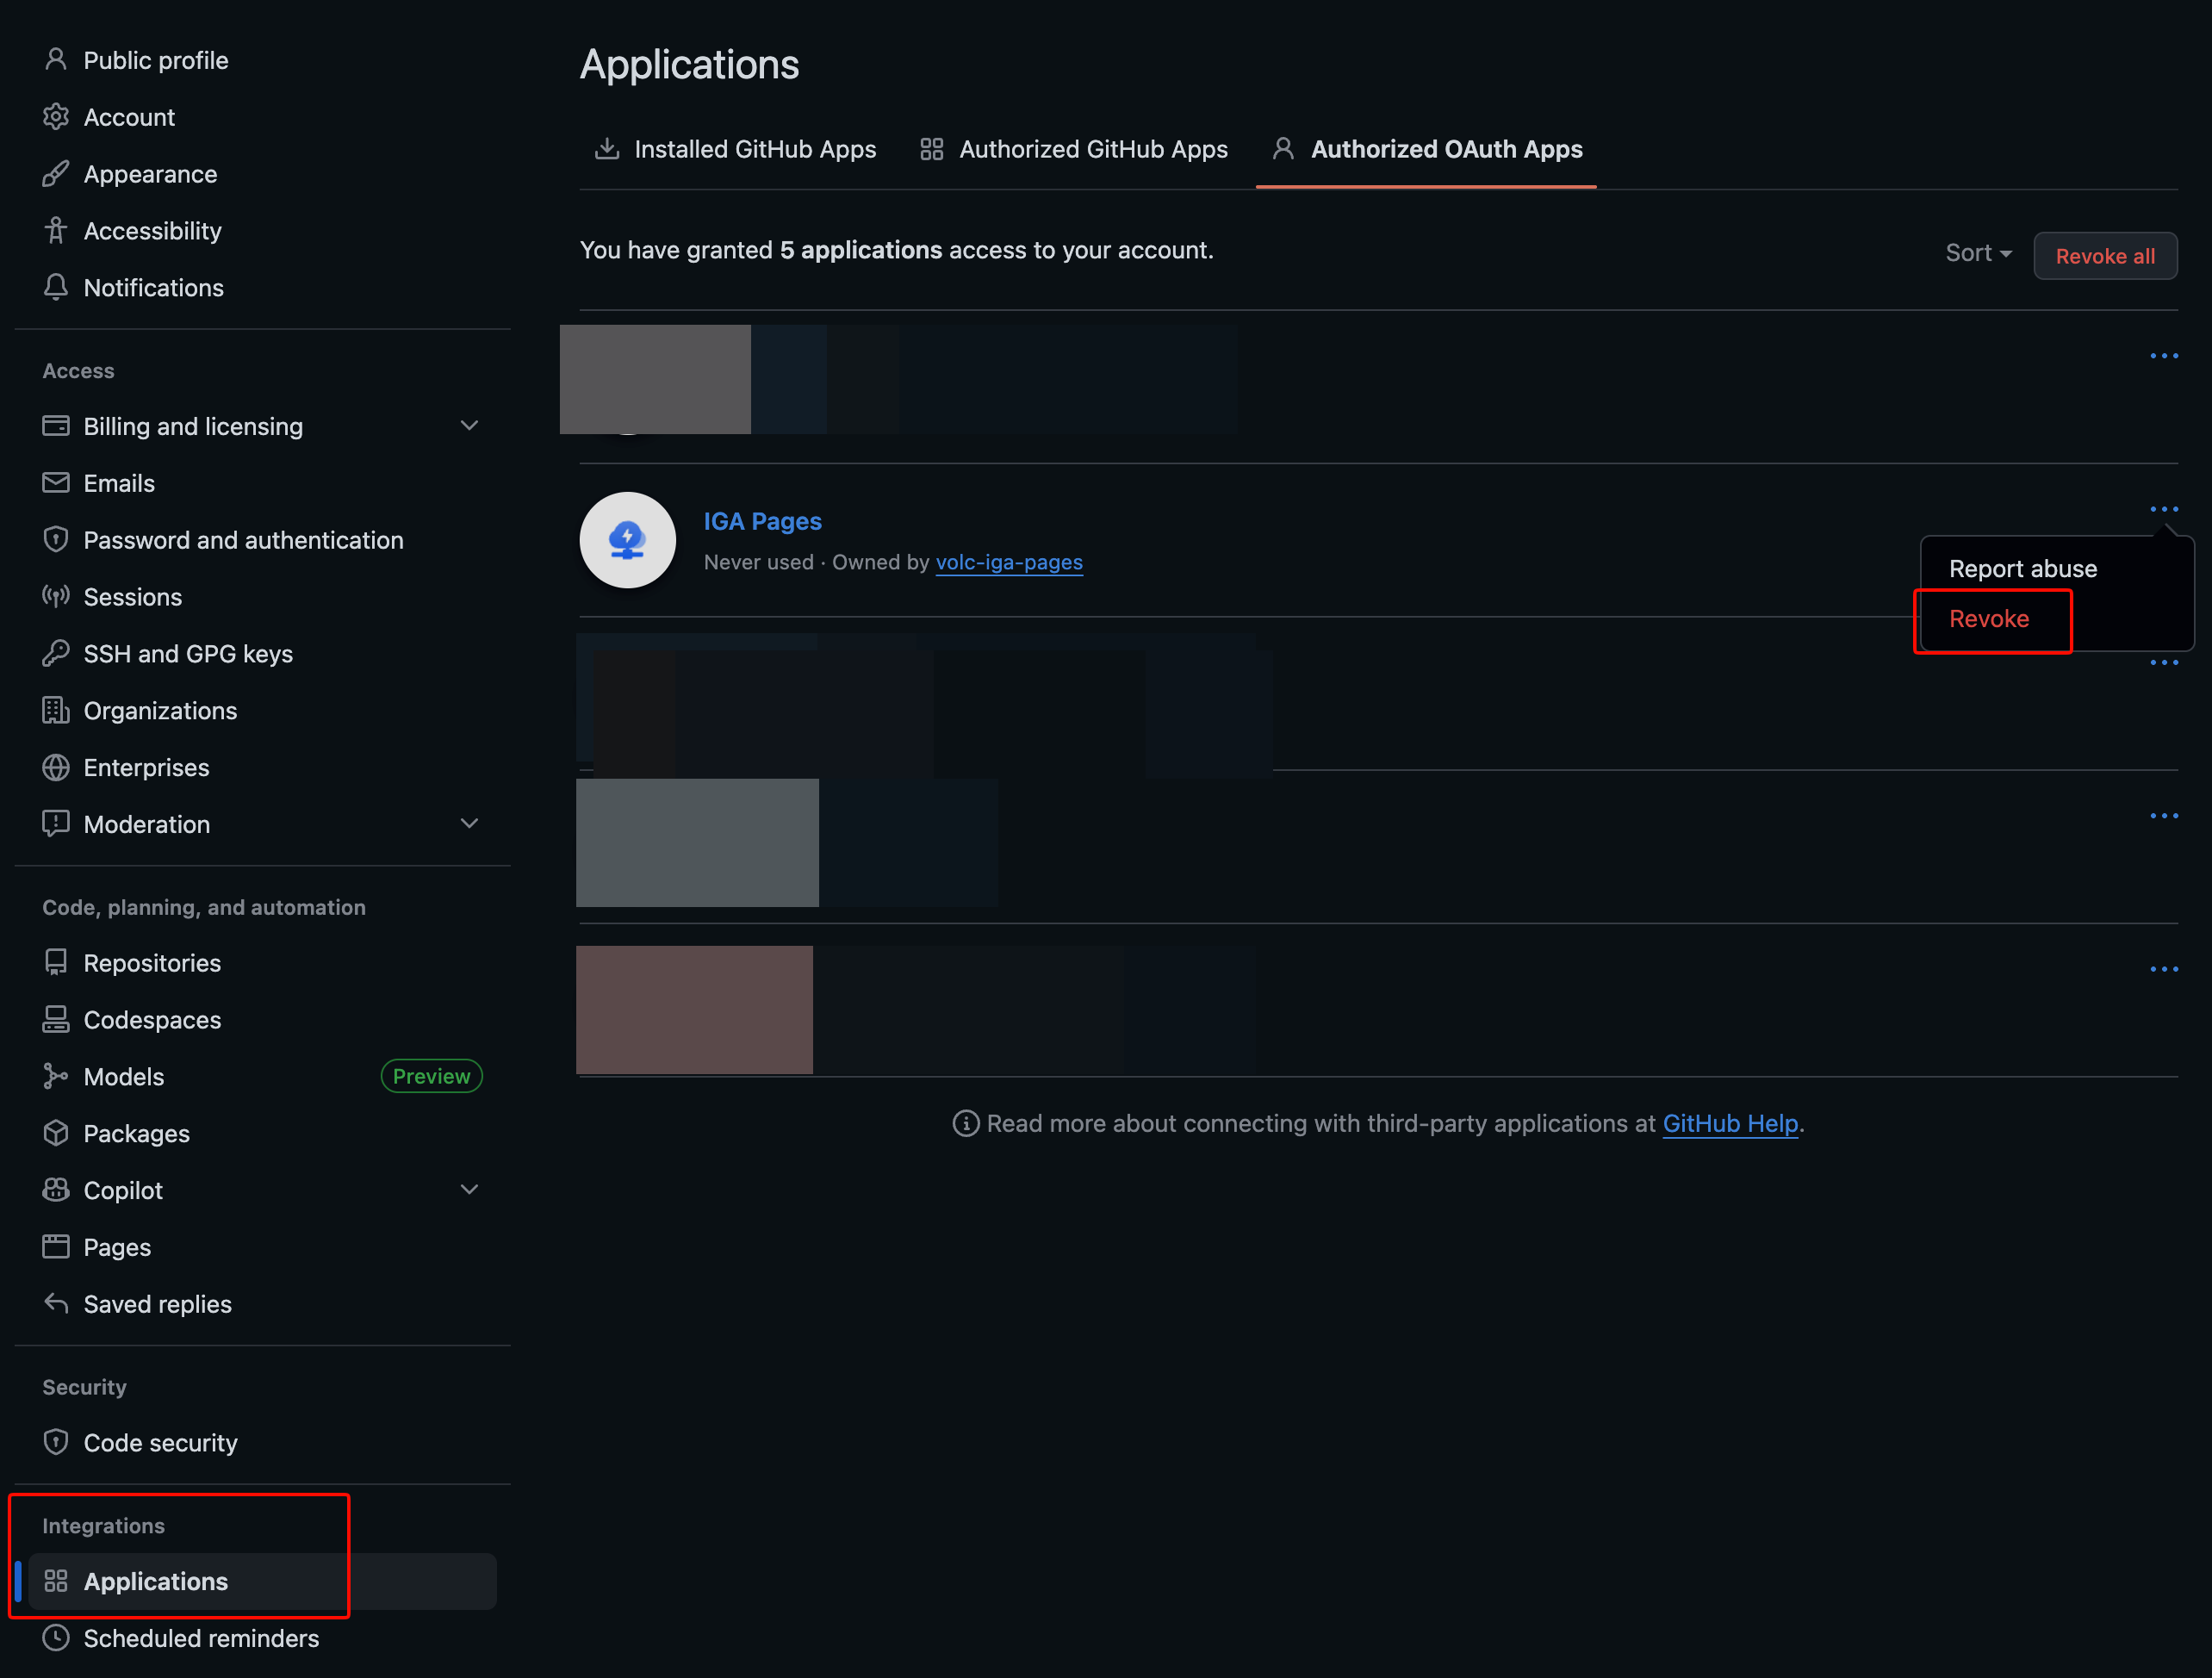Choose Revoke from the IGA Pages menu
Viewport: 2212px width, 1678px height.
tap(1989, 619)
